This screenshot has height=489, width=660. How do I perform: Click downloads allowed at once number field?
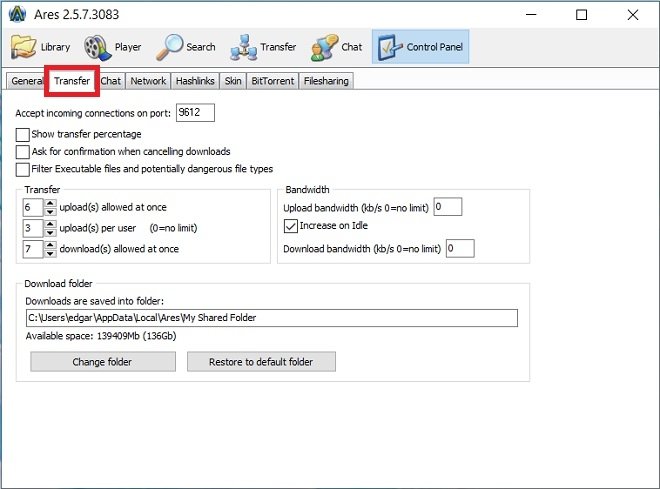[x=33, y=249]
